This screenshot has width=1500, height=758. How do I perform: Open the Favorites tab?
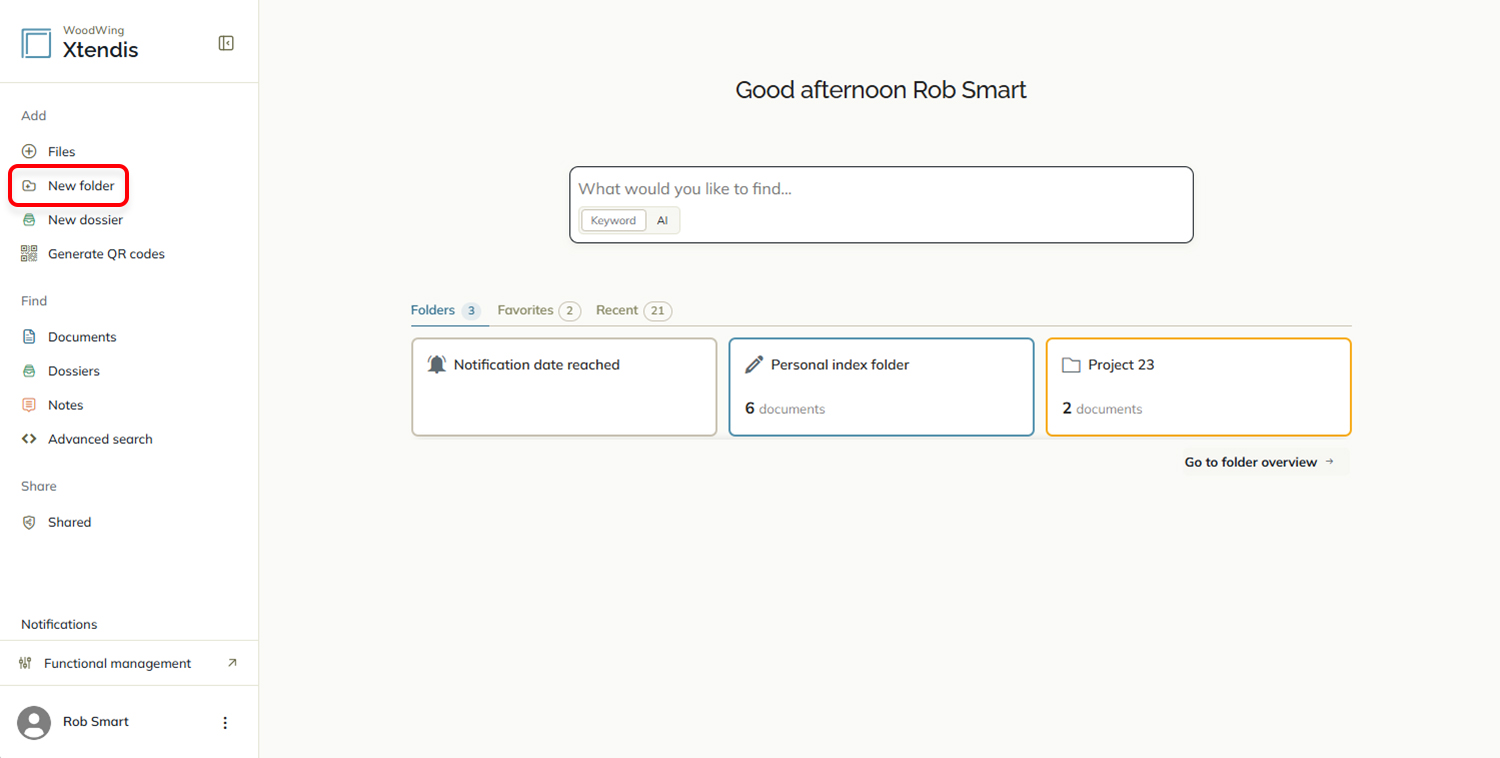[x=539, y=311]
